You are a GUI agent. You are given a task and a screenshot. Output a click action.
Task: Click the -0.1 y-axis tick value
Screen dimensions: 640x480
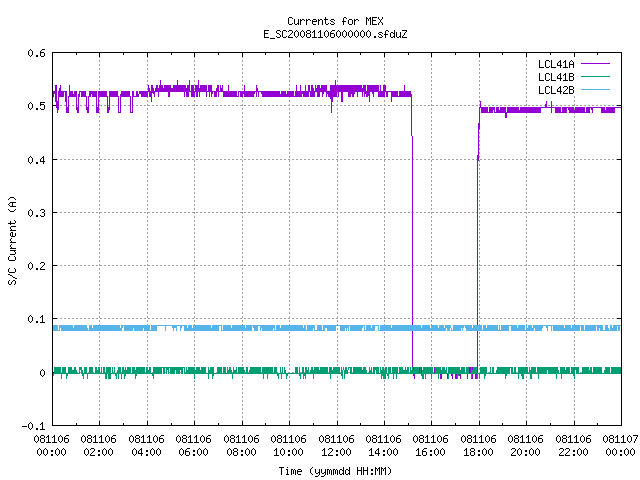(x=33, y=426)
